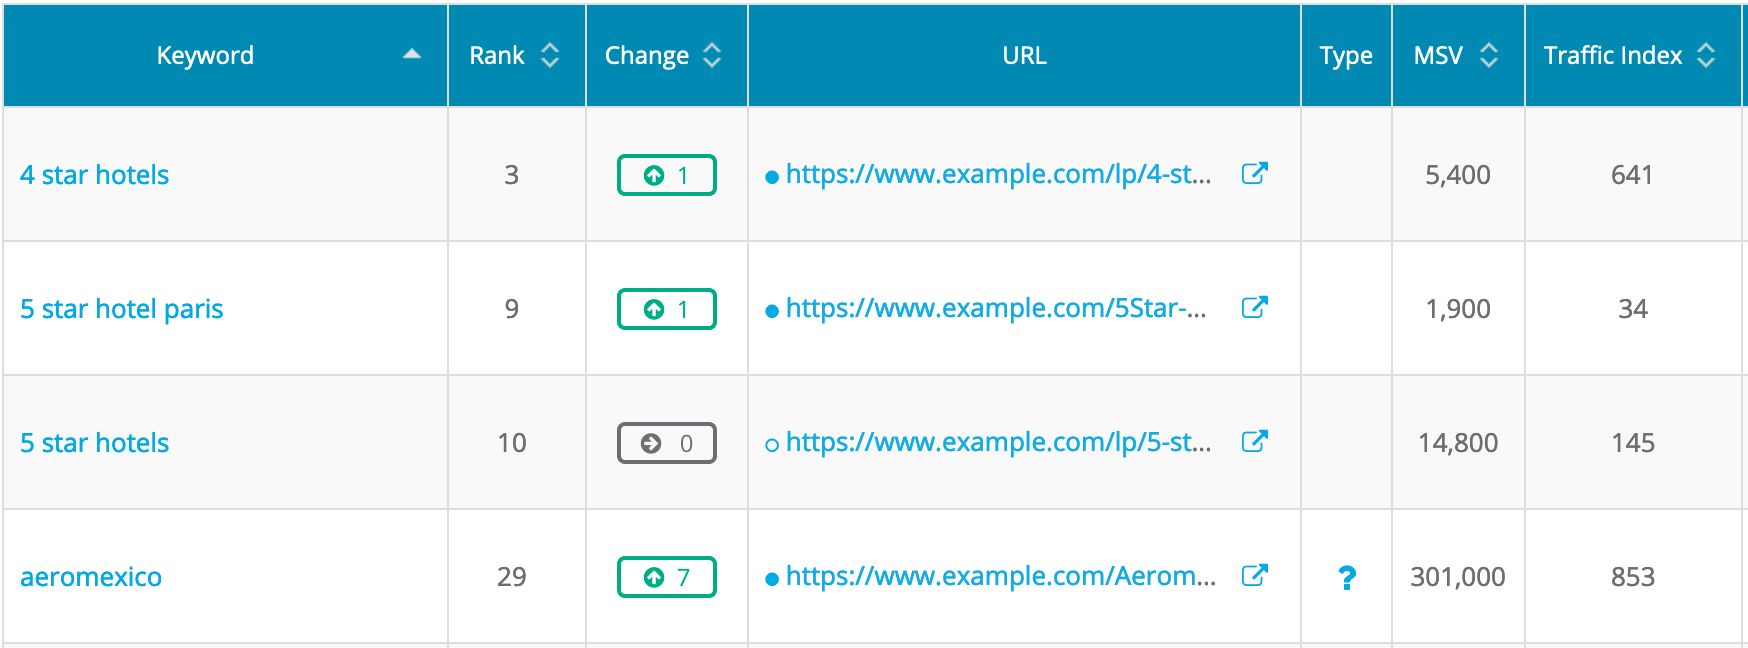The width and height of the screenshot is (1748, 648).
Task: Click the green up-arrow change badge for aeromexico
Action: point(666,577)
